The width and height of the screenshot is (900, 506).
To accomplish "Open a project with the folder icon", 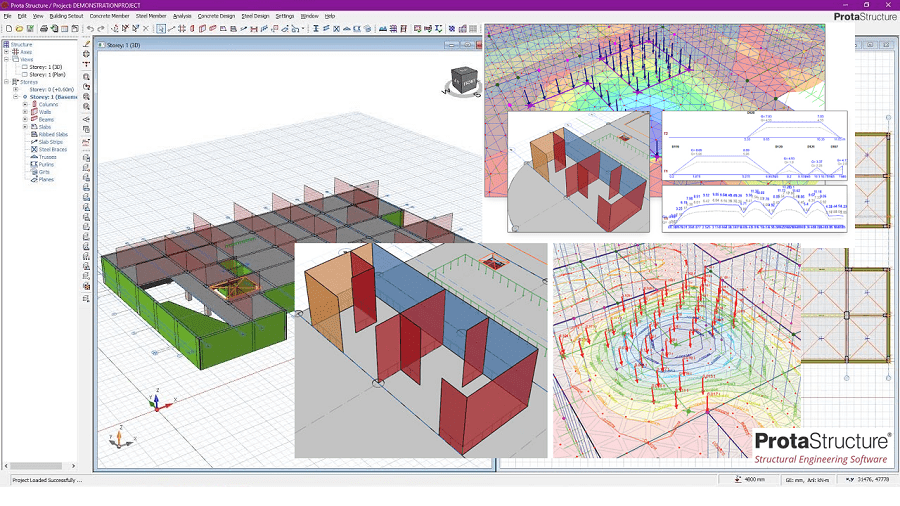I will [x=20, y=29].
